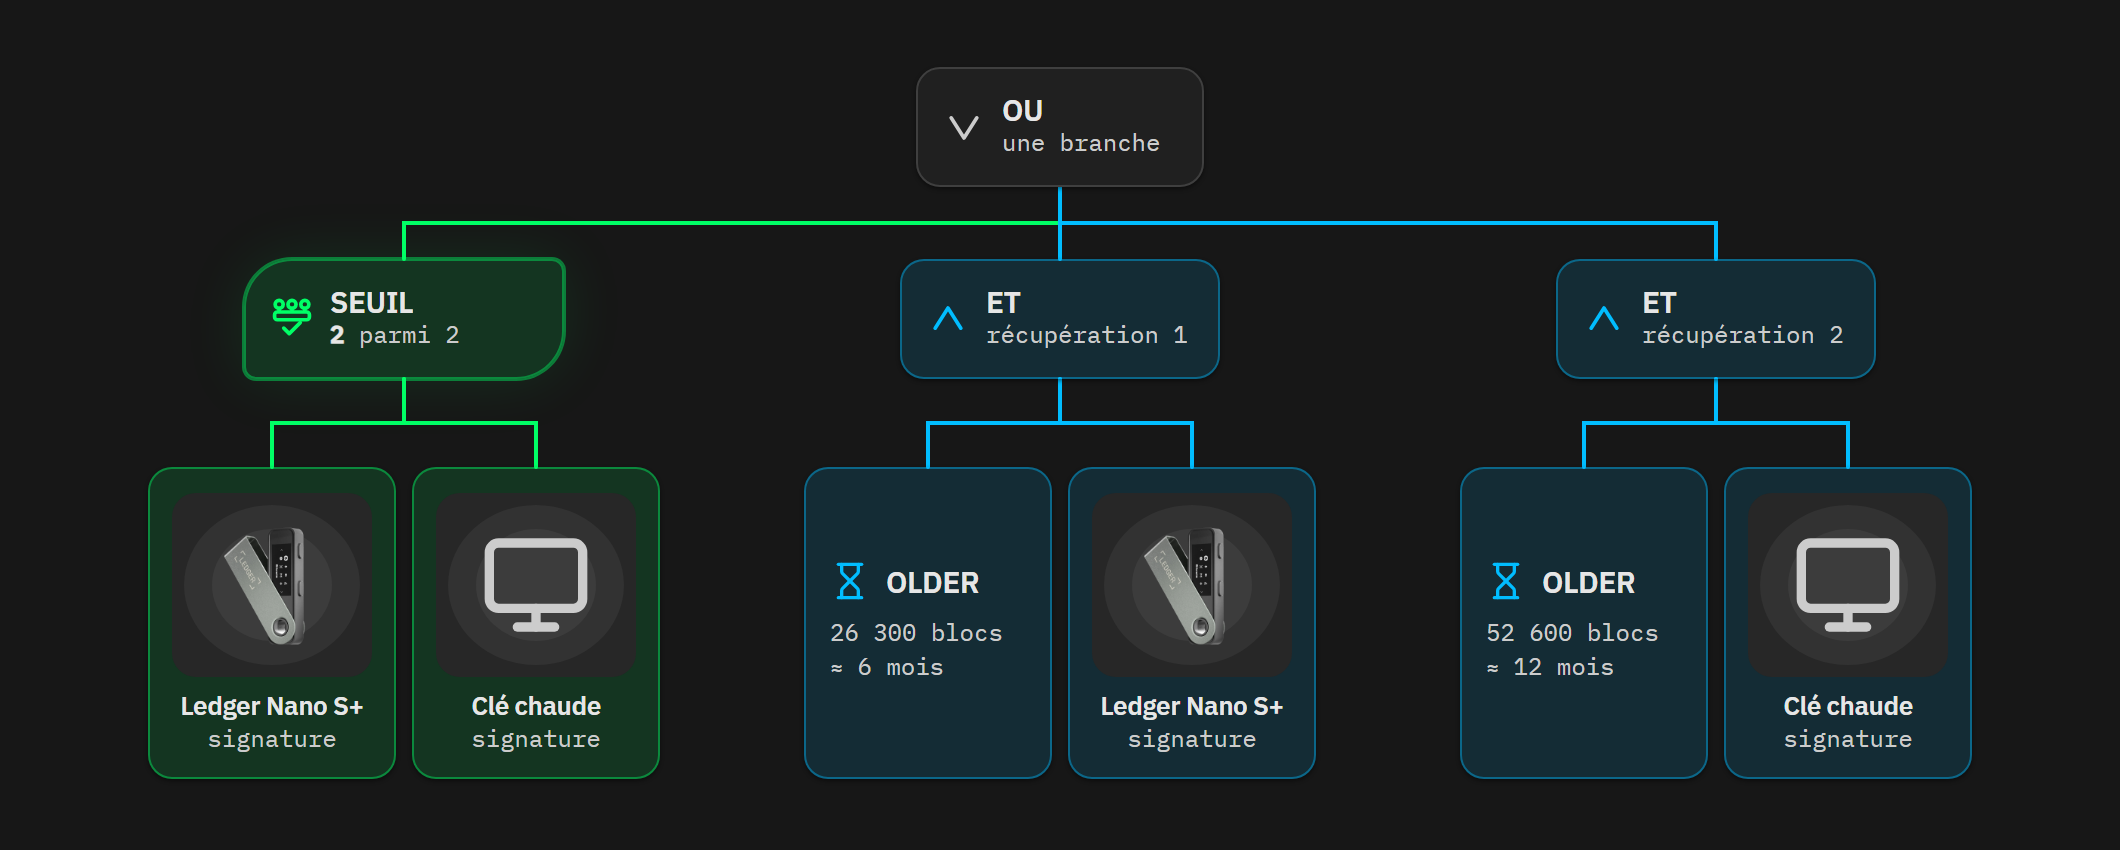
Task: Click the V-shaped OR icon in the OU node
Action: [964, 127]
